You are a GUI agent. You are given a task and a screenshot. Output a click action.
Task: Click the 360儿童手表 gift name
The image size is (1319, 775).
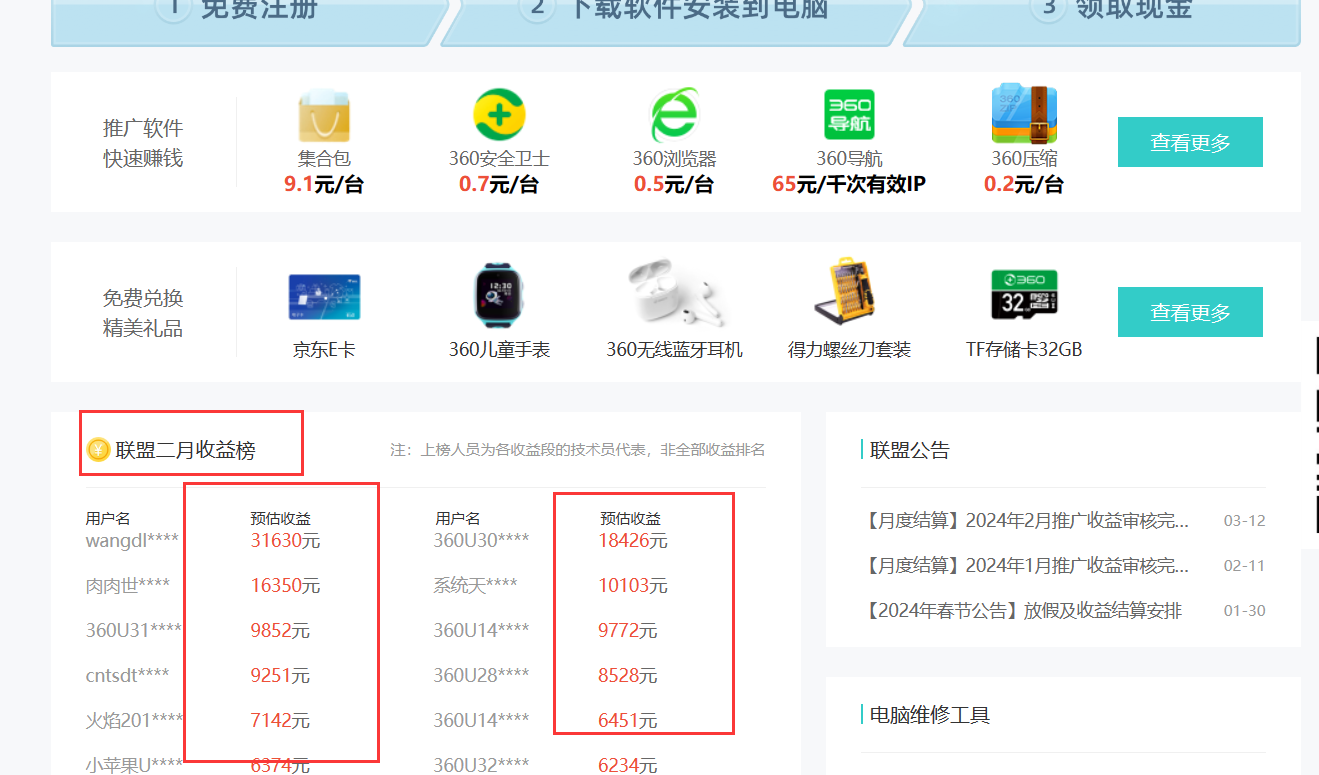tap(499, 350)
